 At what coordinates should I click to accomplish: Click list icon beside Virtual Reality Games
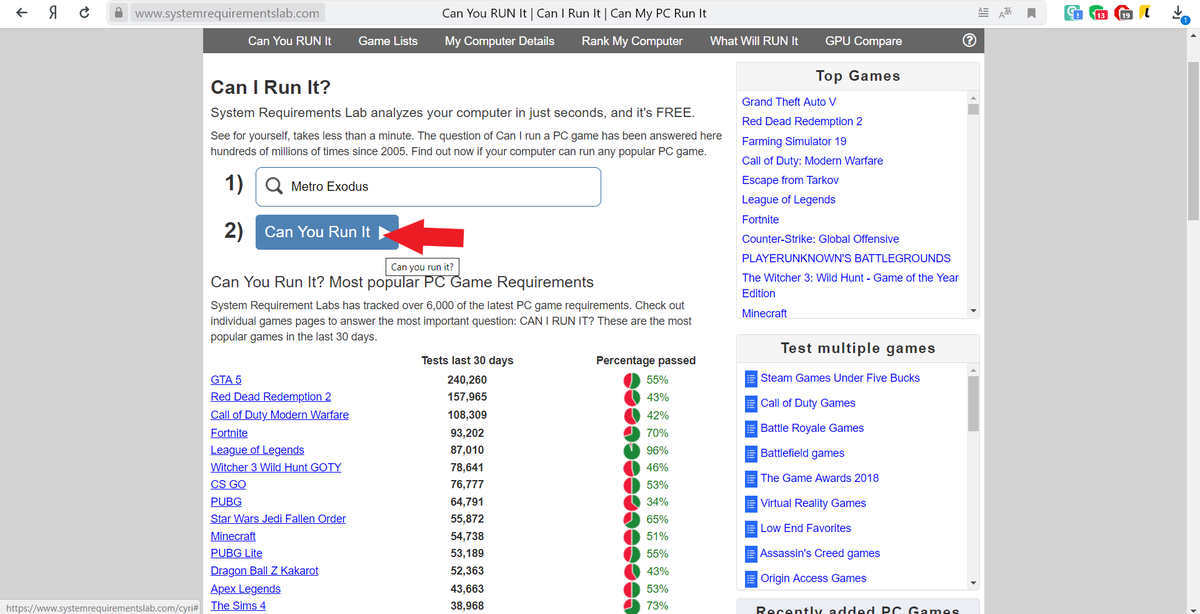751,503
